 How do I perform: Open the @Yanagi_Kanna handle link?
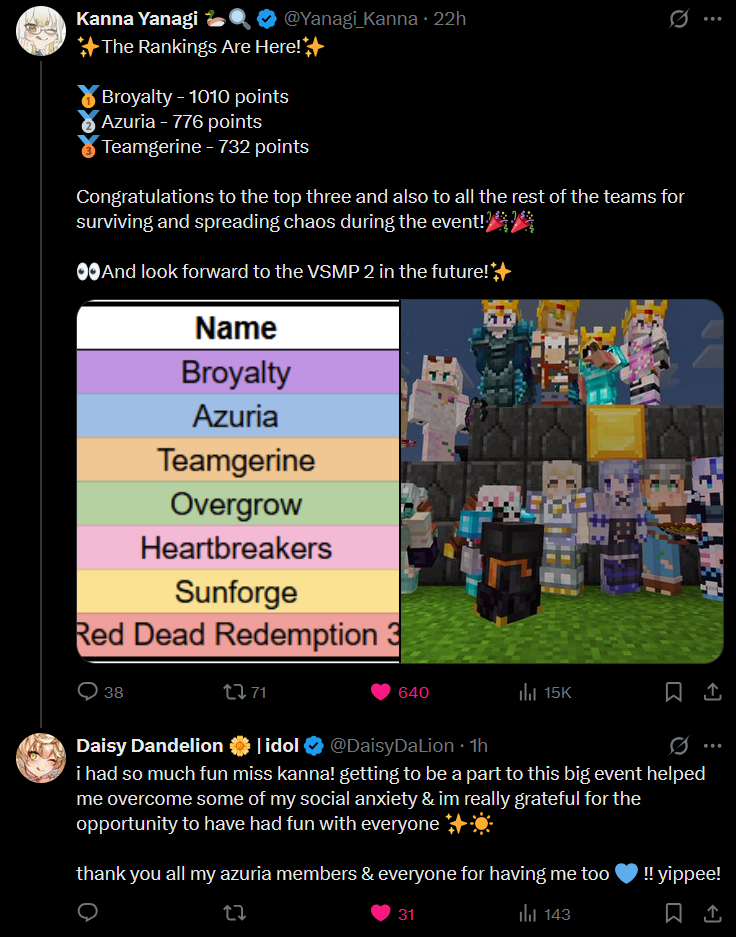point(351,19)
